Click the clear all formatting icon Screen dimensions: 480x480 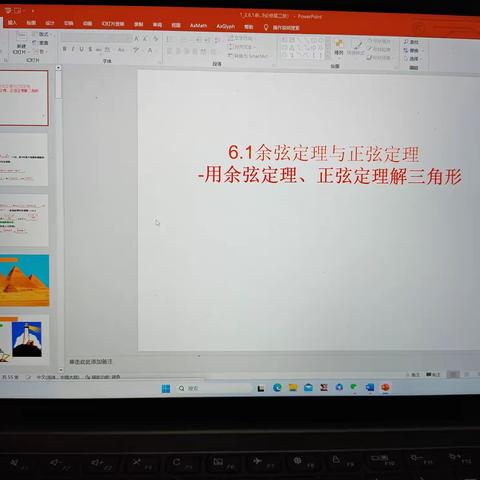coord(155,39)
